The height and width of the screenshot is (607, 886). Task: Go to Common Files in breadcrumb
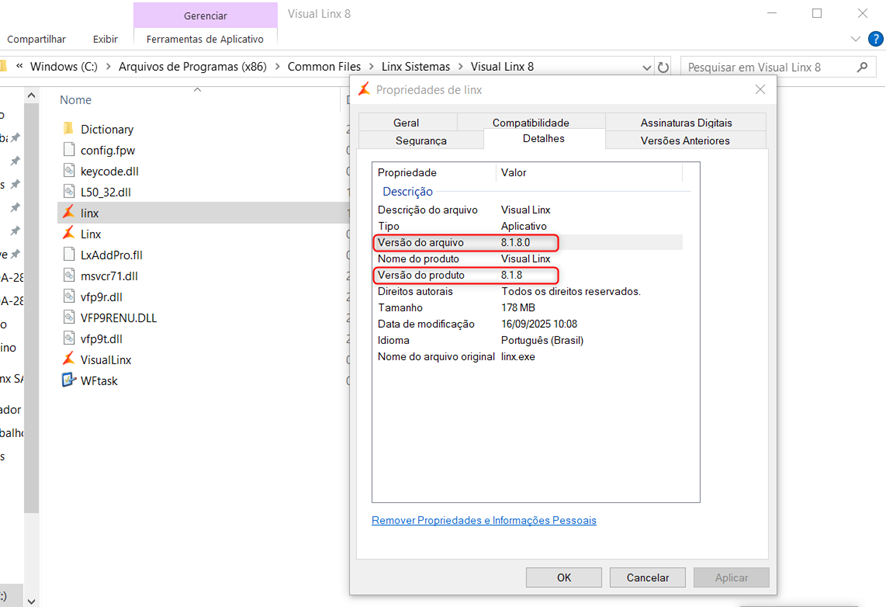coord(324,67)
